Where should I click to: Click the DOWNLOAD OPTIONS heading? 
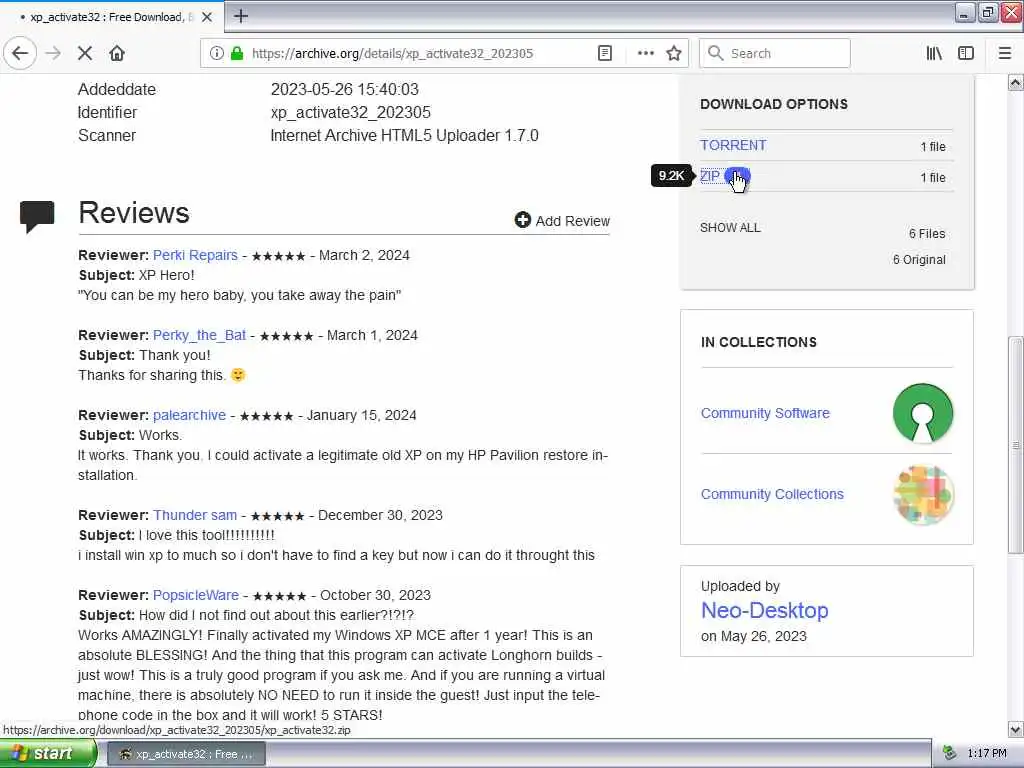coord(774,104)
